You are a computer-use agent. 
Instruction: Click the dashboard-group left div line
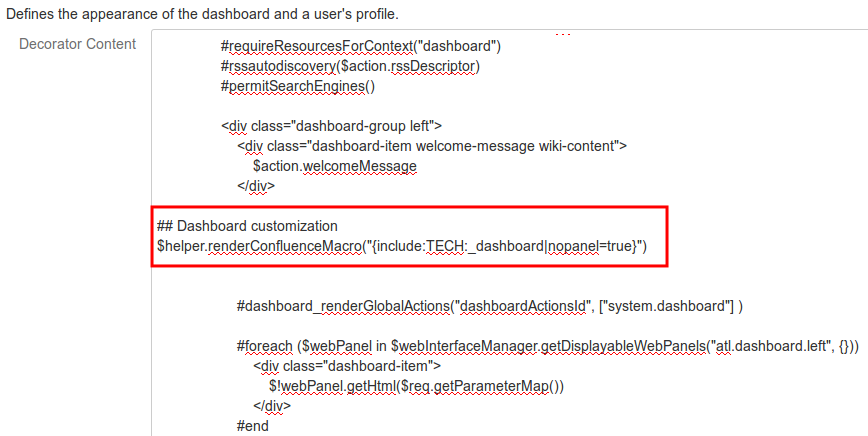coord(331,126)
